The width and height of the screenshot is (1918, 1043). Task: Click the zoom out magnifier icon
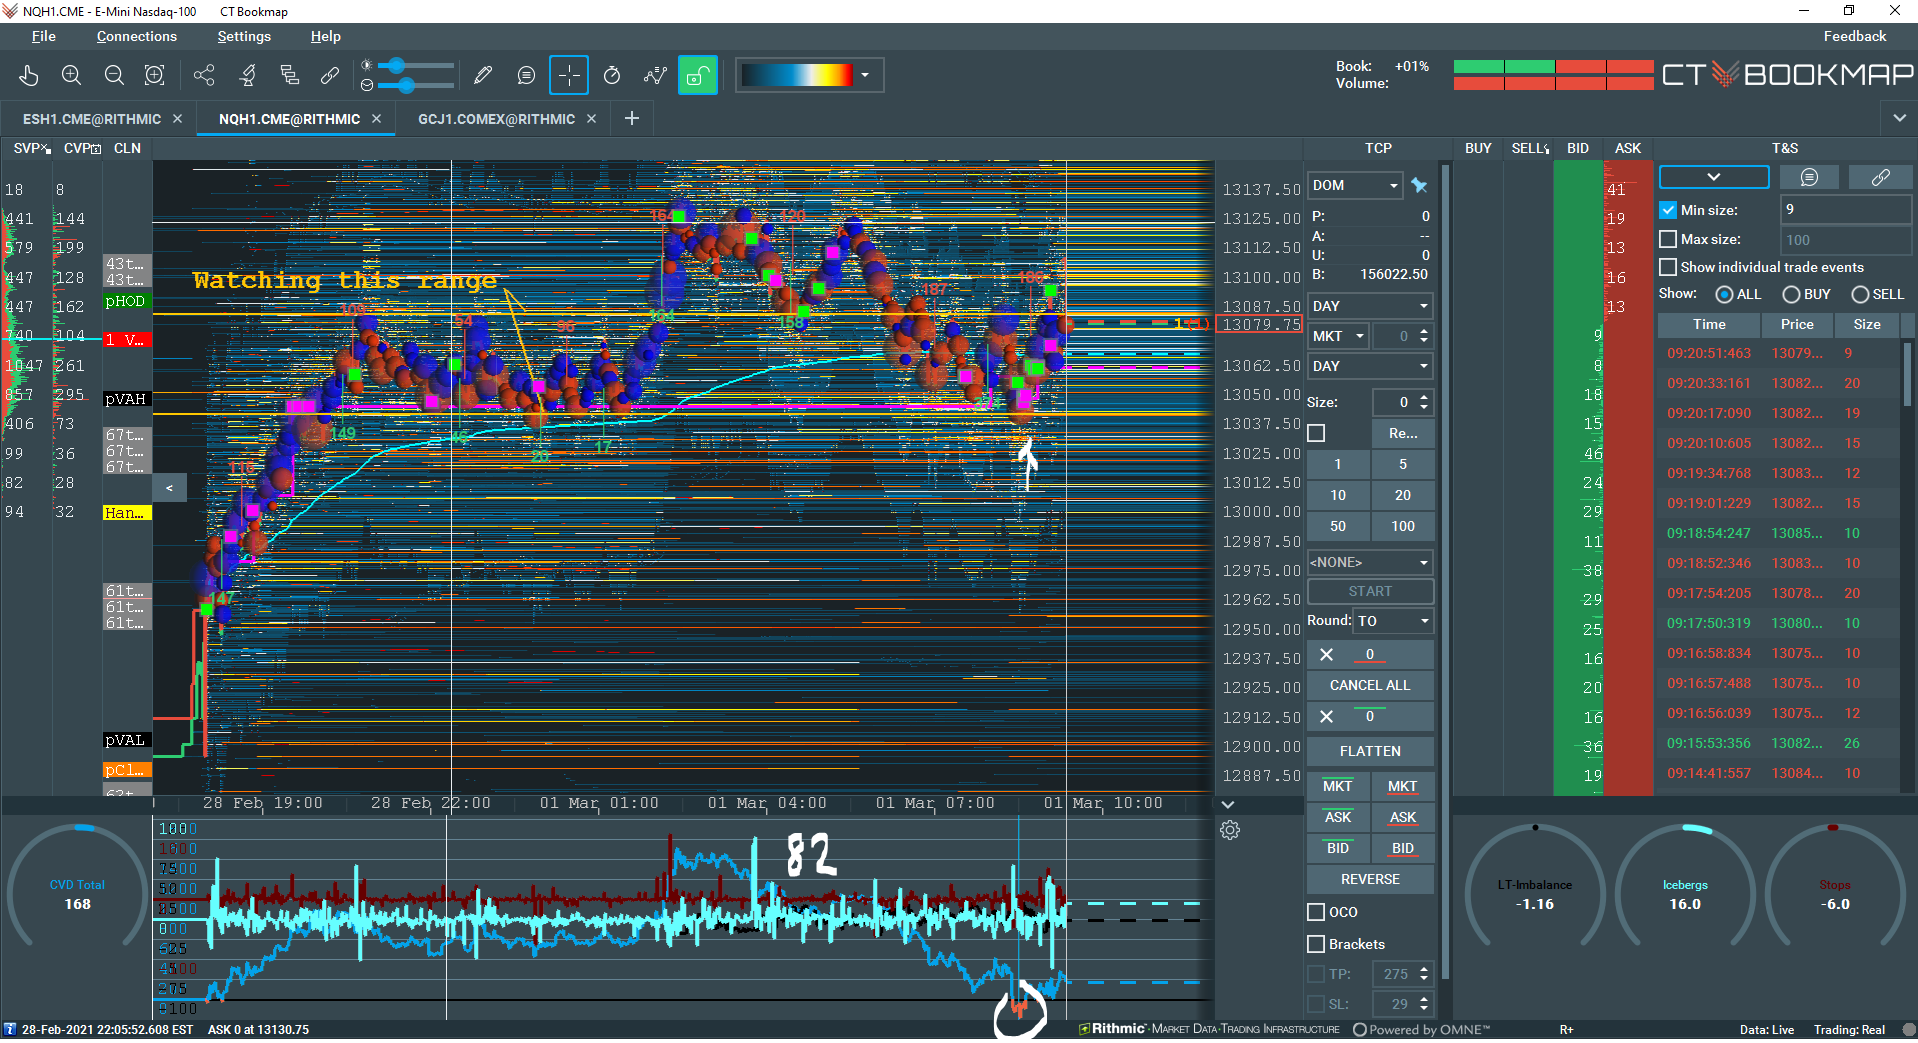pos(114,75)
